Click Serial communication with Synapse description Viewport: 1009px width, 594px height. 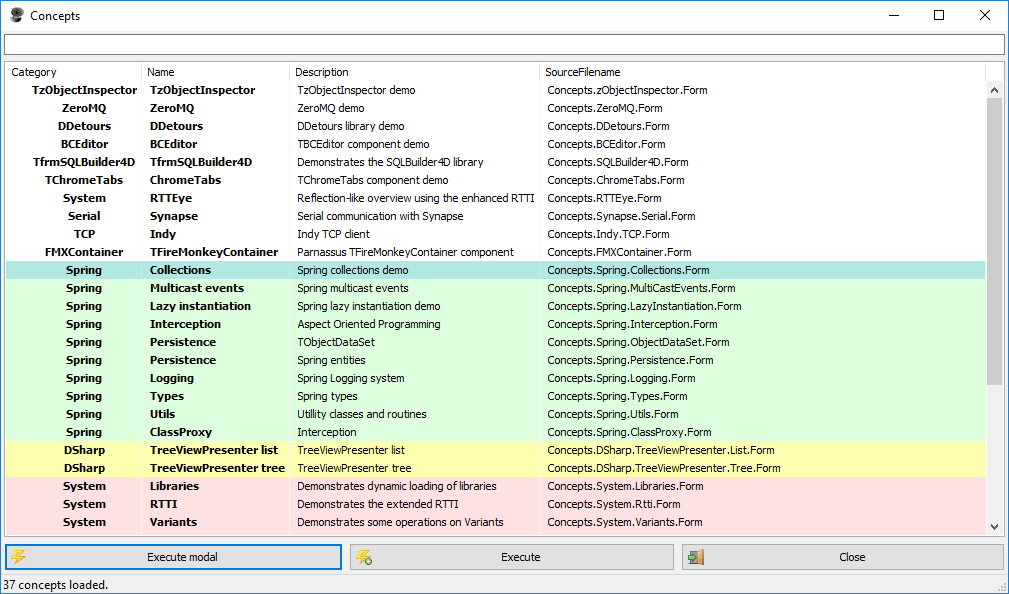click(x=380, y=216)
